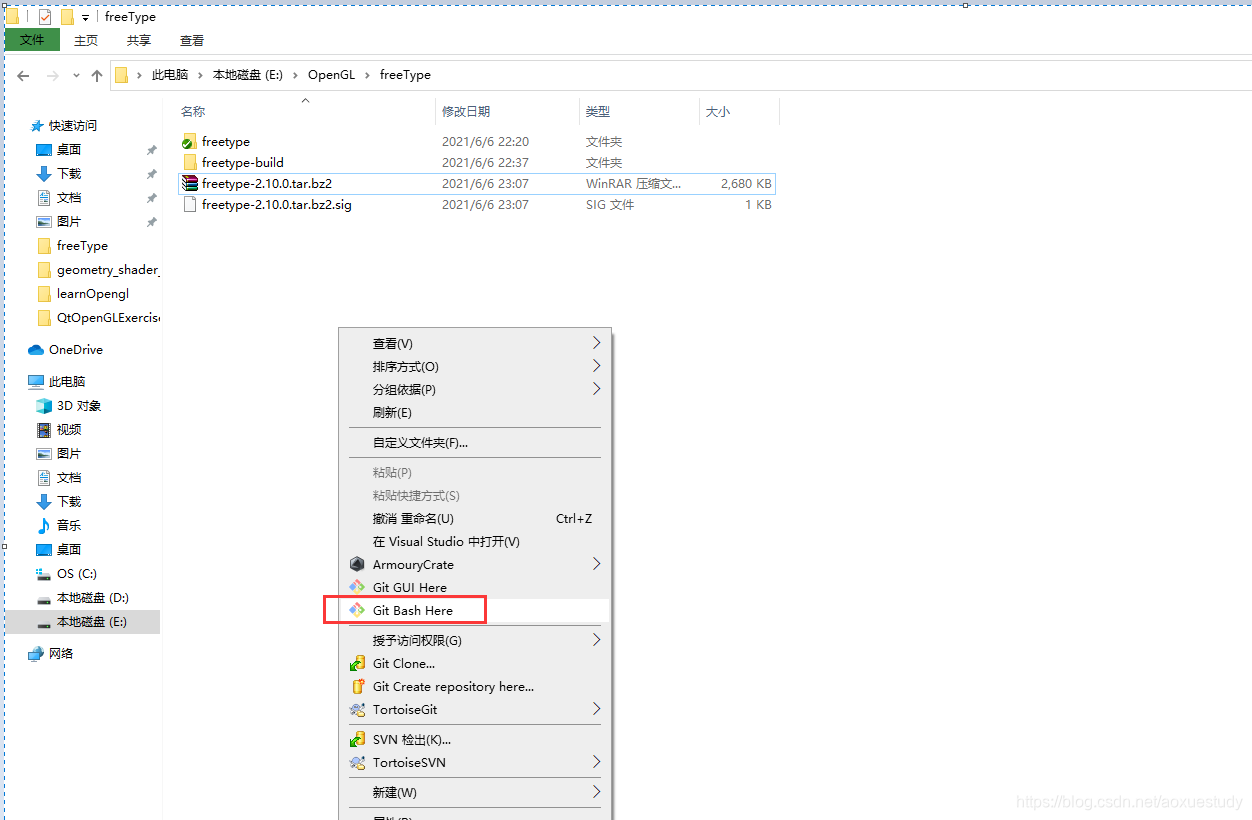Click the Git Create repository icon

click(357, 686)
